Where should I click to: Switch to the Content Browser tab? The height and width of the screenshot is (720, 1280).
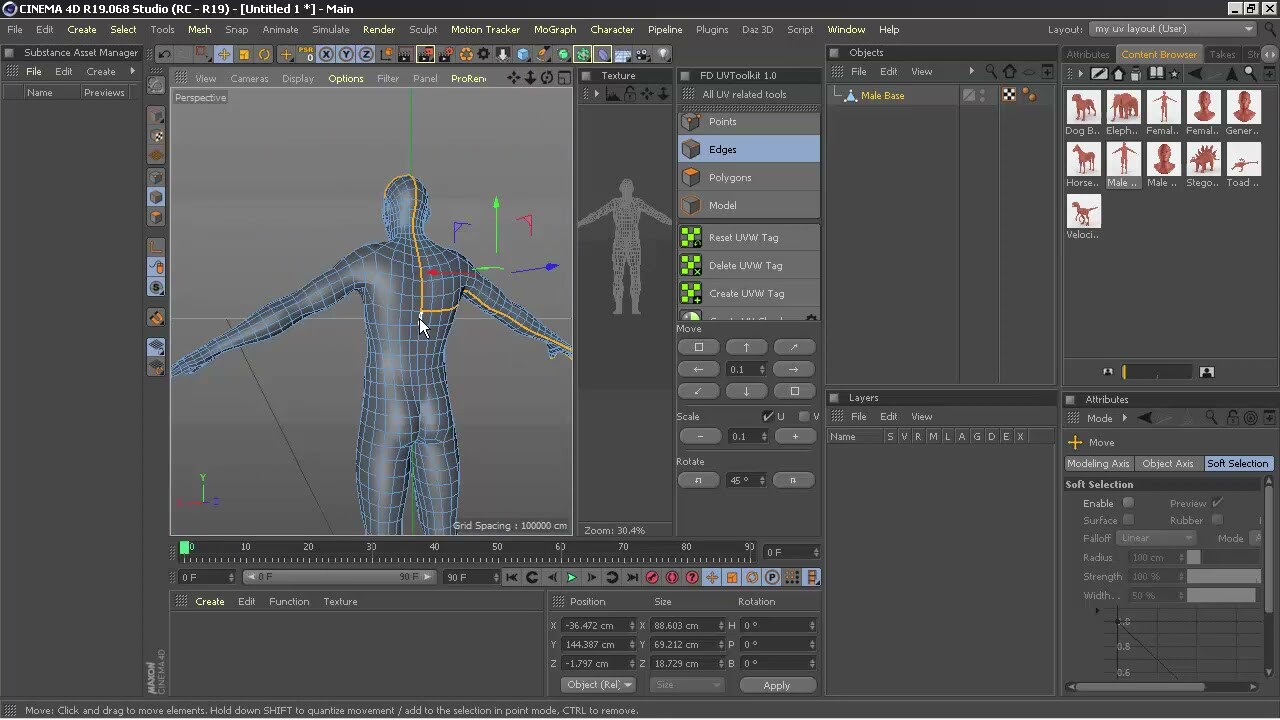tap(1159, 54)
